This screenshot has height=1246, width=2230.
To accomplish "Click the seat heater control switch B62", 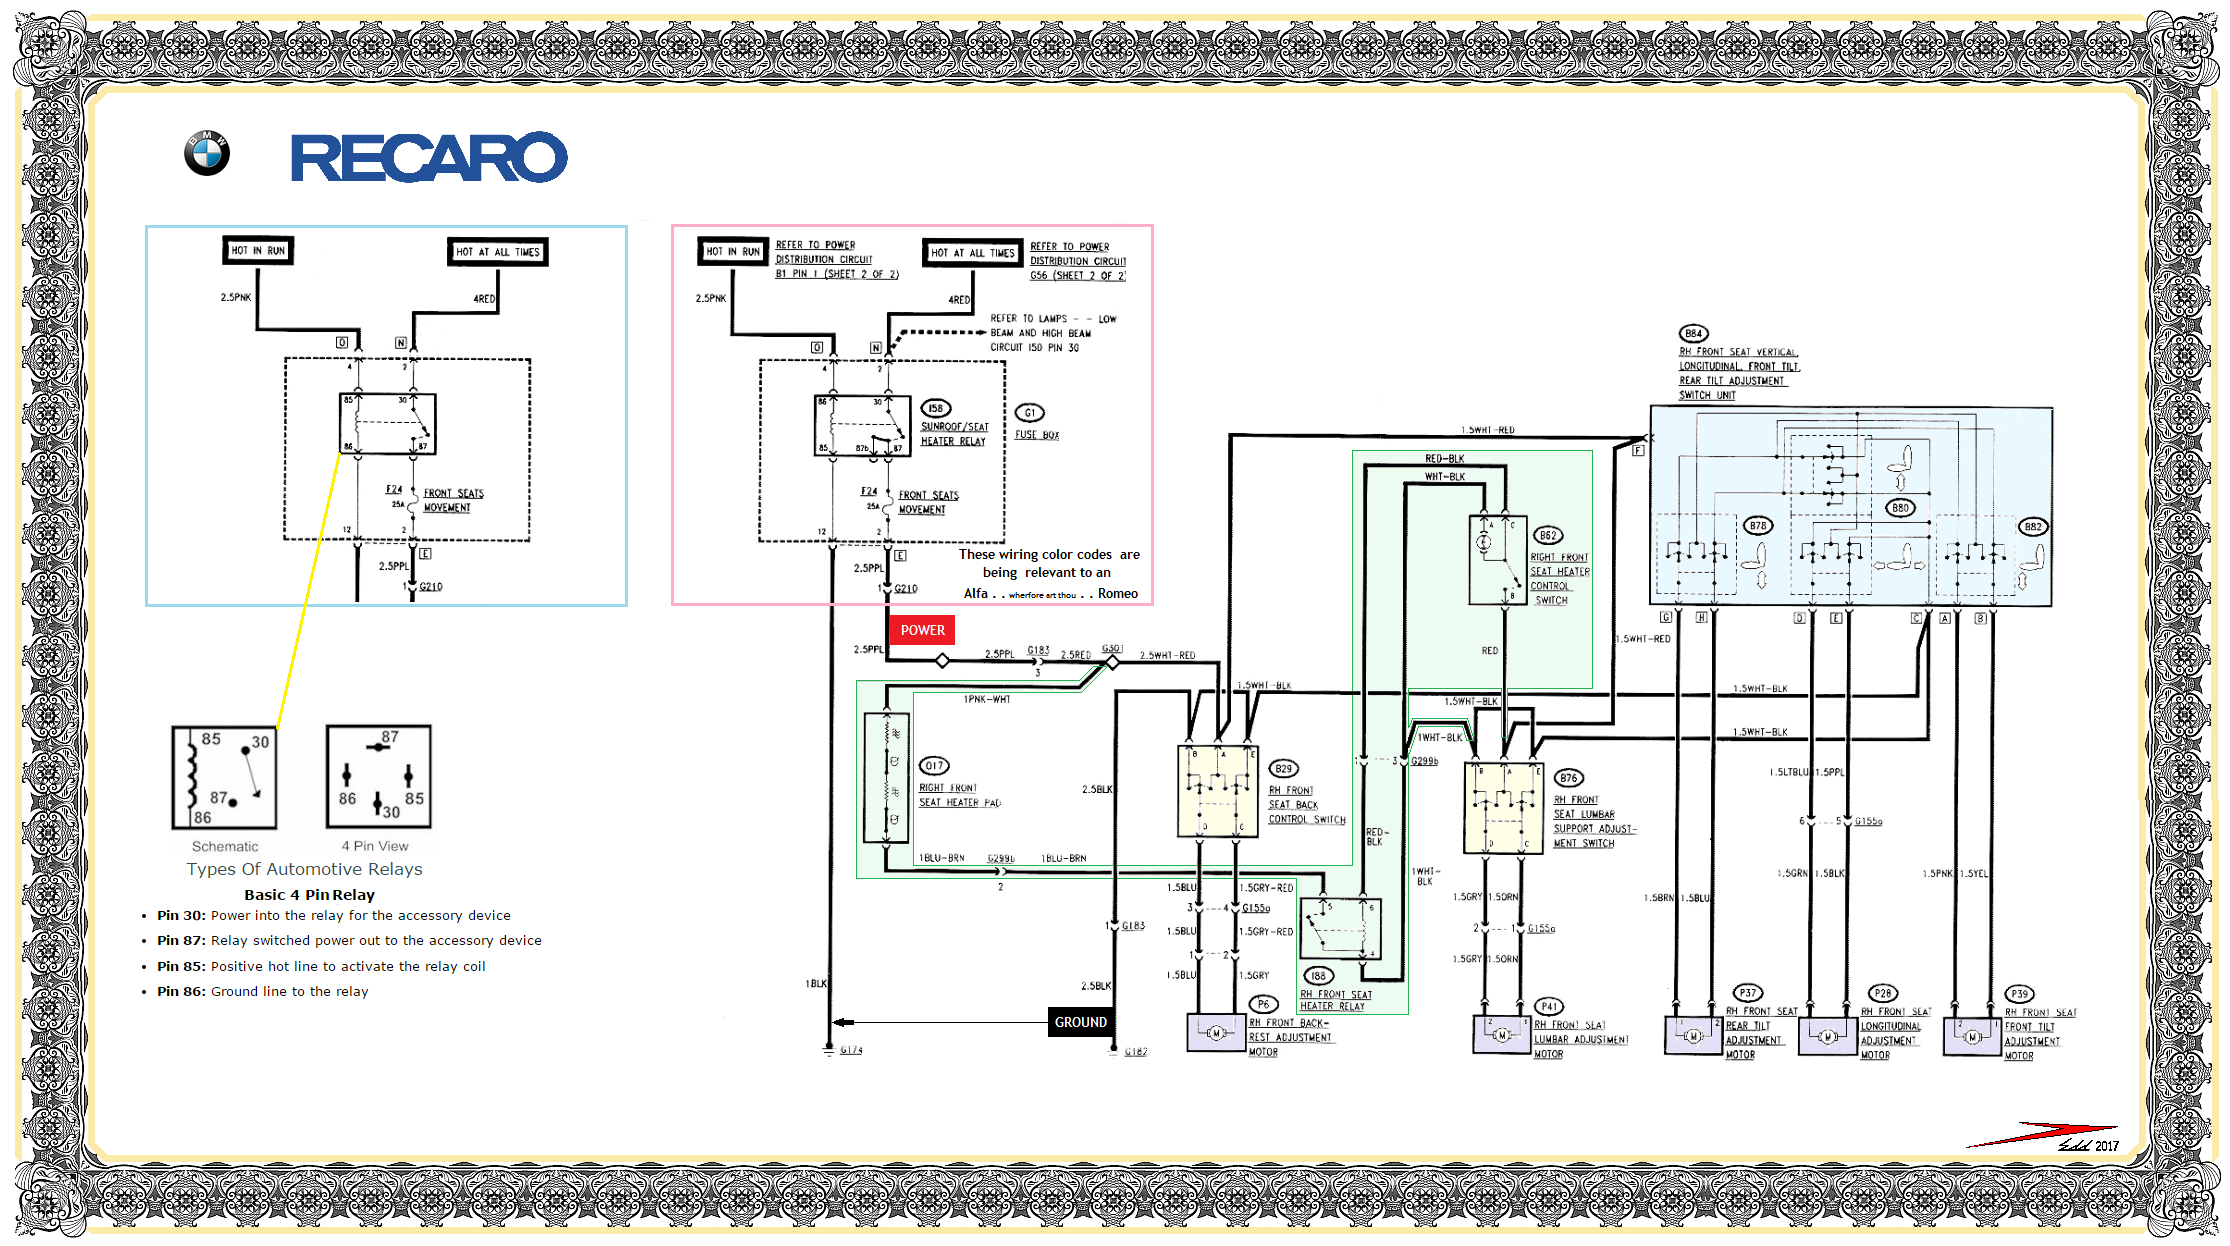I will click(1498, 560).
